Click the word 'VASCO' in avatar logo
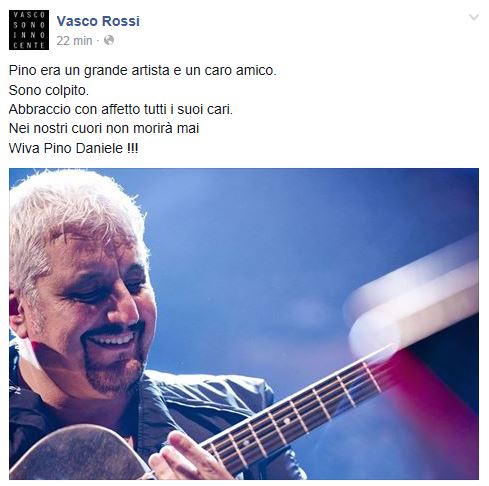This screenshot has width=489, height=486. click(x=29, y=15)
